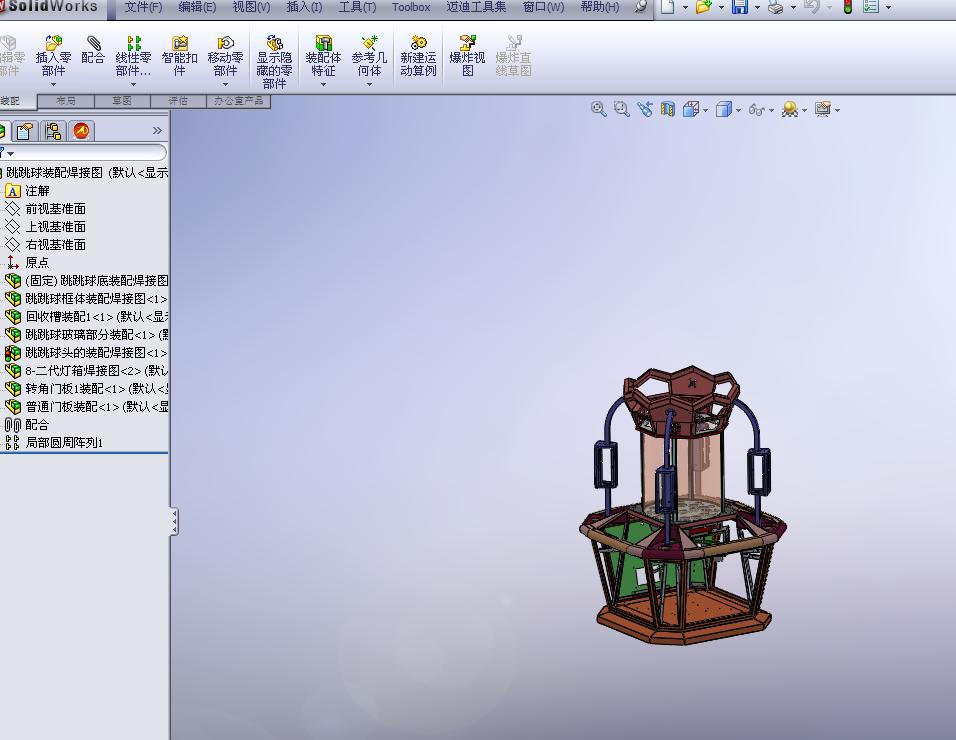Open the dropdown under Insert Components
This screenshot has height=740, width=956.
[x=53, y=84]
